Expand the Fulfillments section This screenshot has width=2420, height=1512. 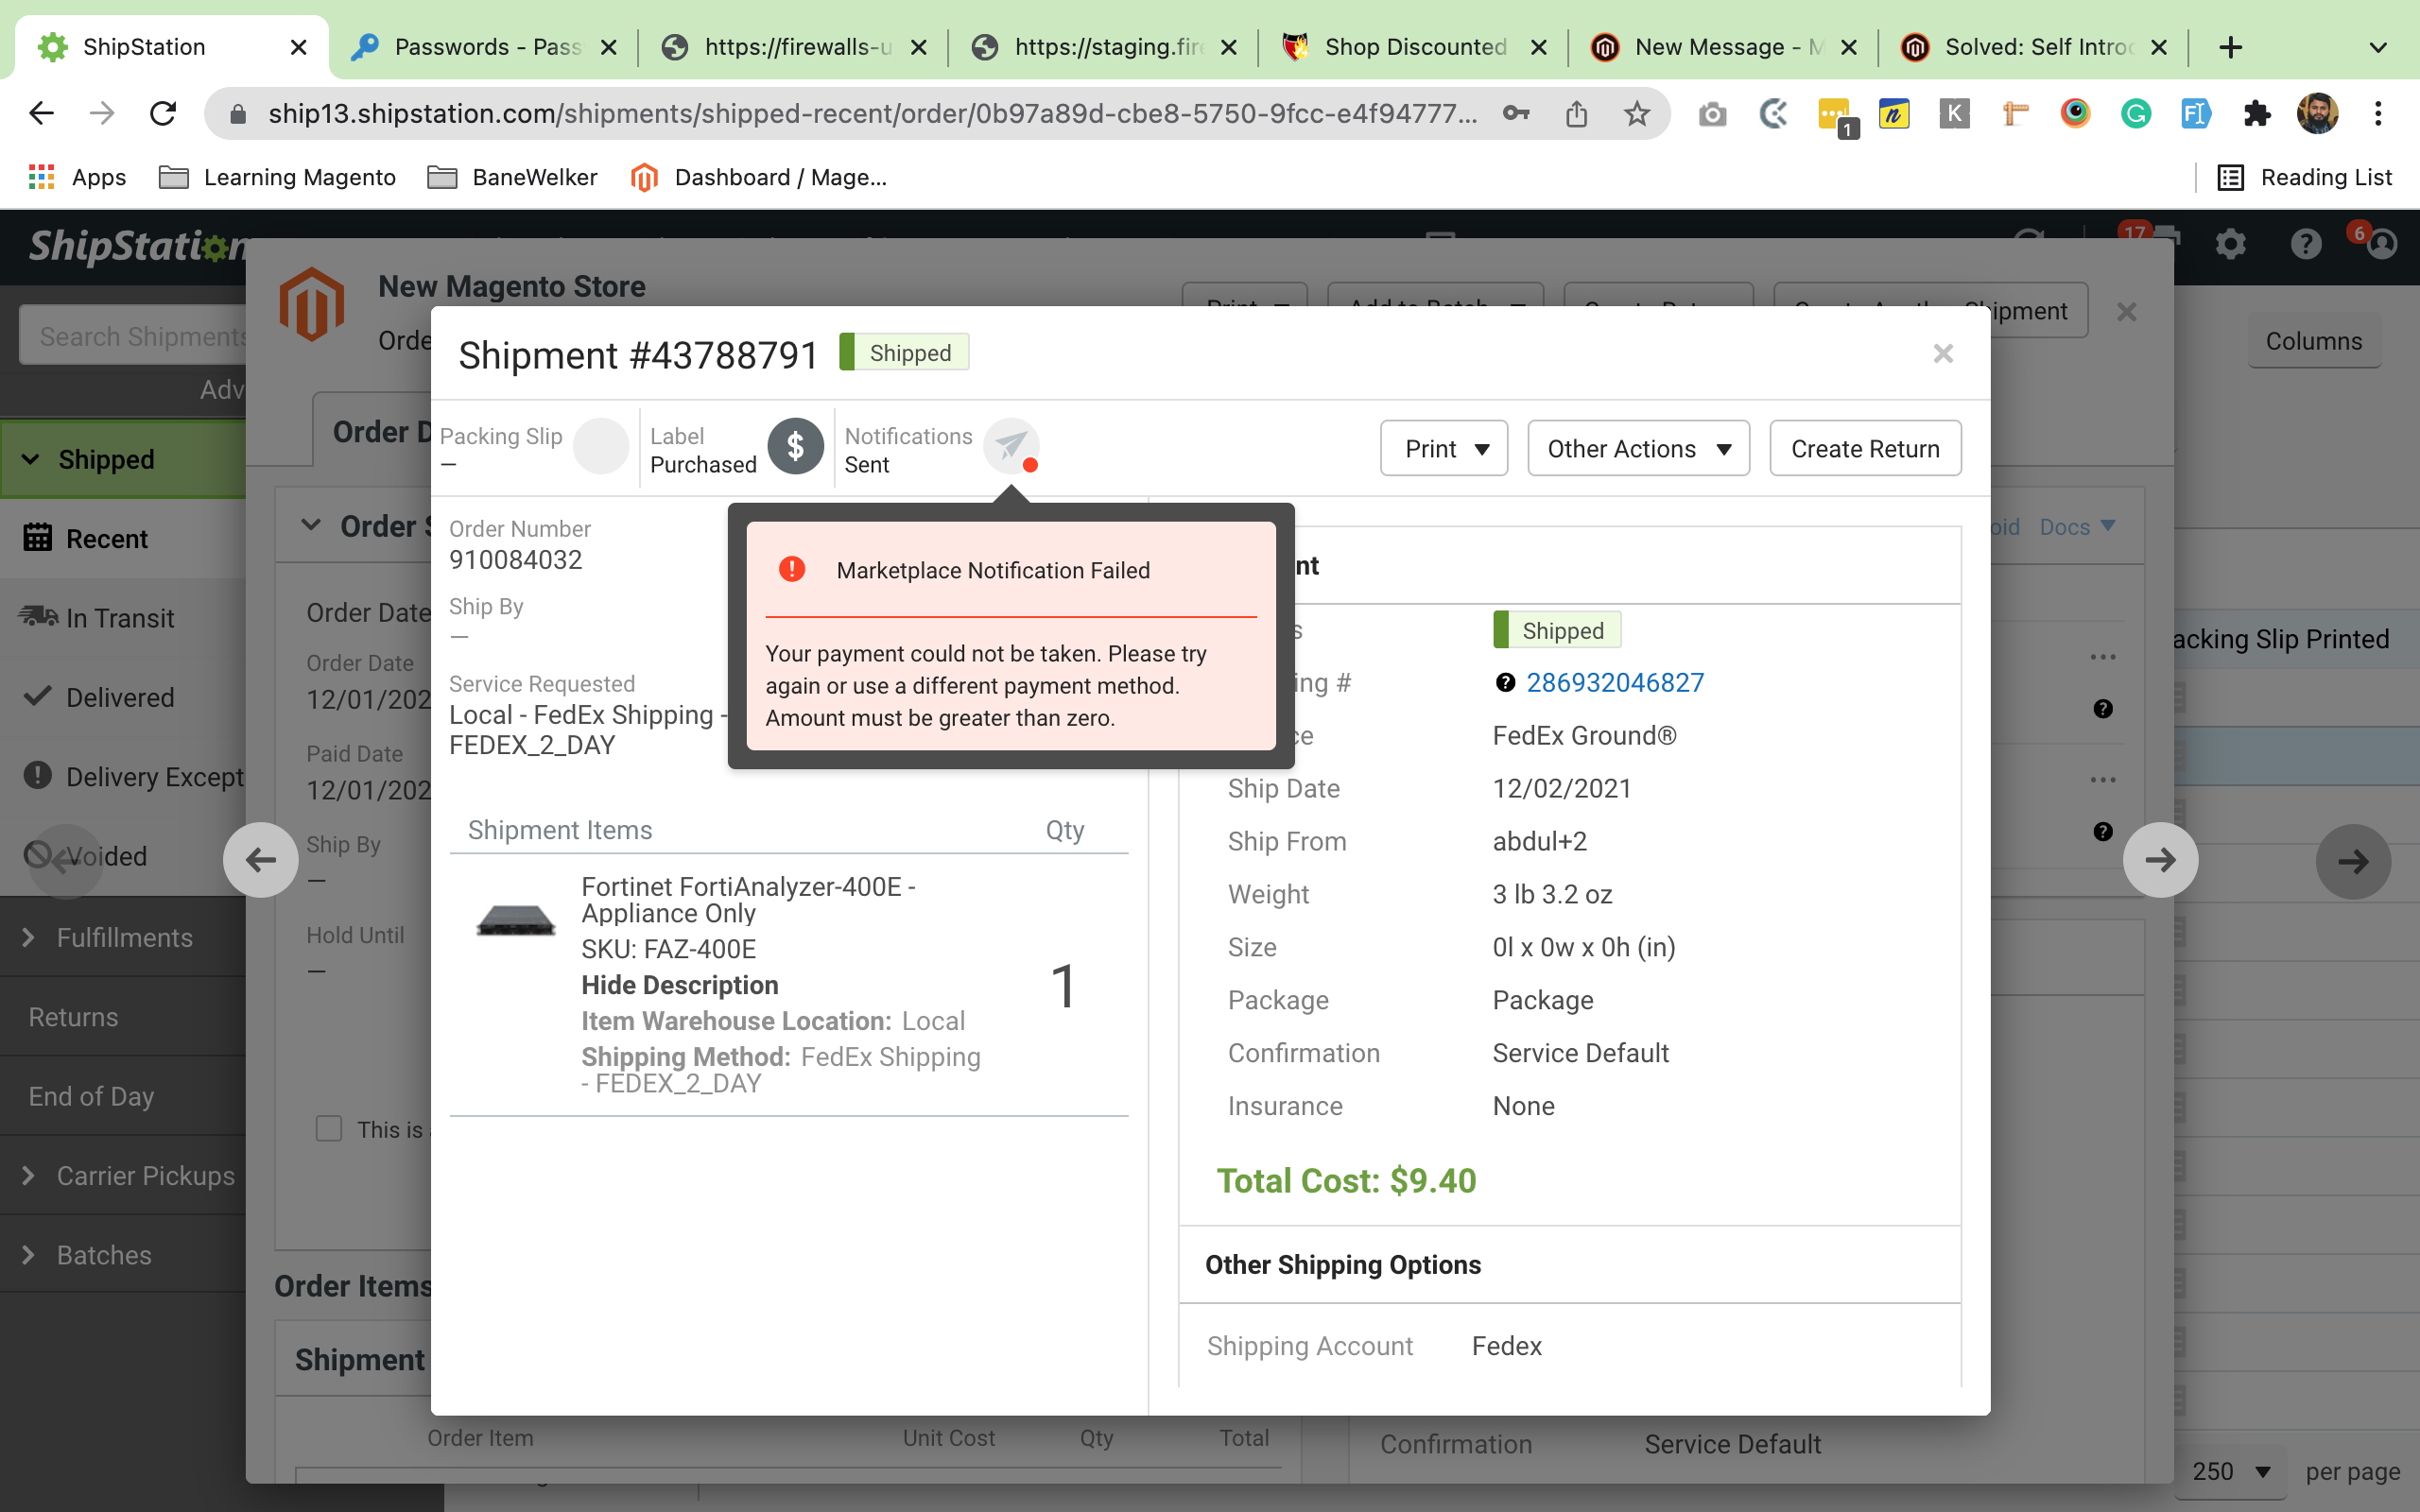(x=27, y=937)
